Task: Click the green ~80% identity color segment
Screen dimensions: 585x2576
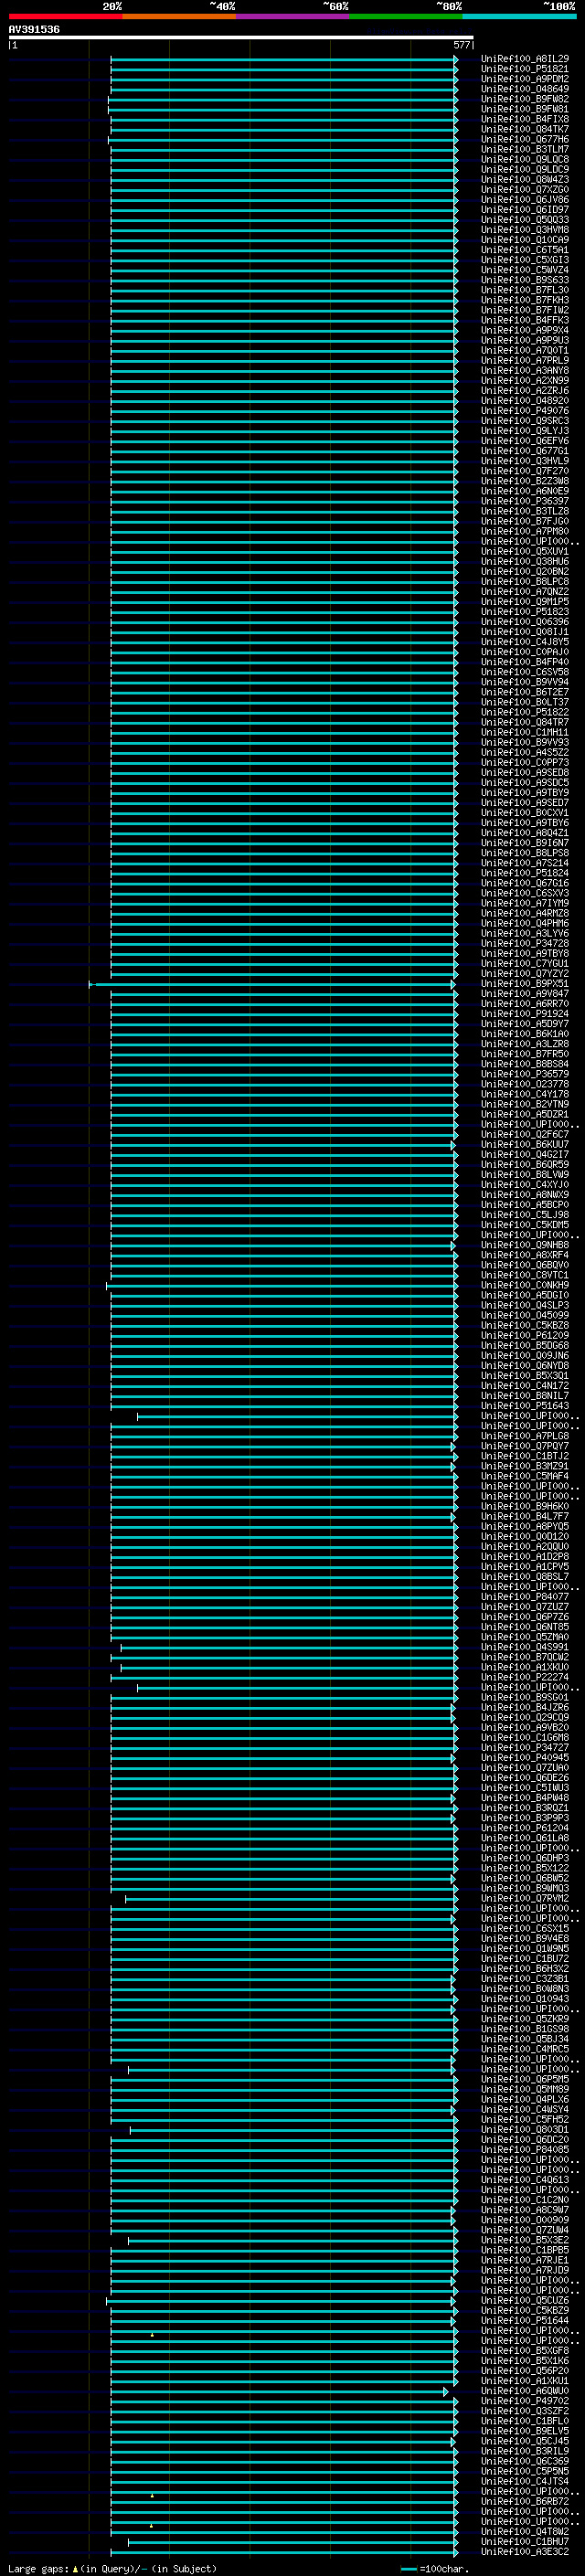Action: tap(406, 16)
